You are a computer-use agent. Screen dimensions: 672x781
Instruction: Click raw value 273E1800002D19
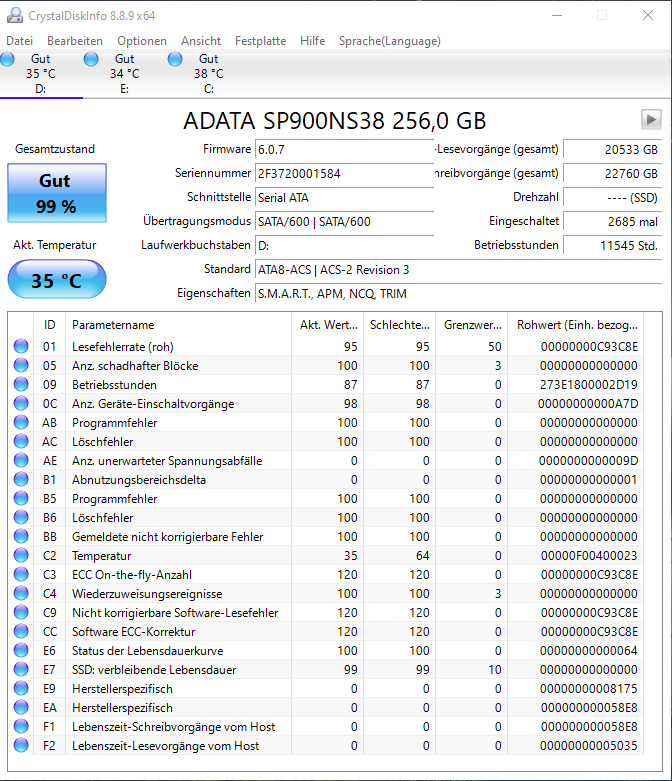click(x=588, y=385)
